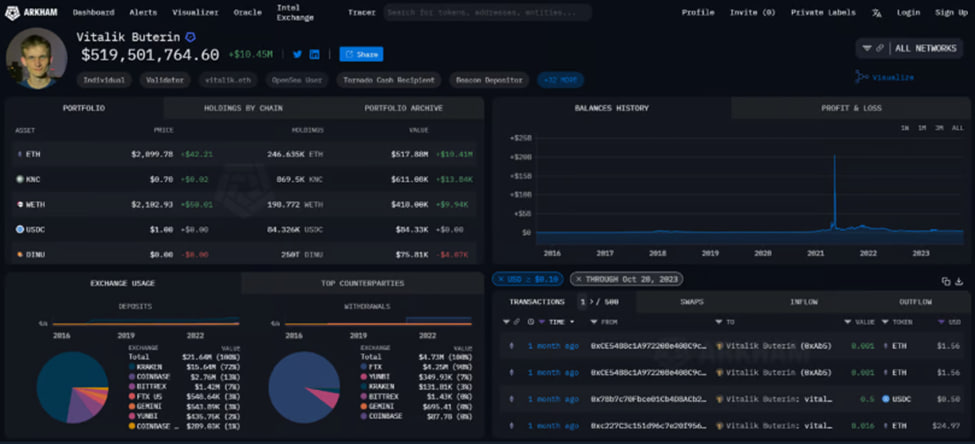Image resolution: width=975 pixels, height=444 pixels.
Task: Open the VALUE column filter
Action: (x=848, y=322)
